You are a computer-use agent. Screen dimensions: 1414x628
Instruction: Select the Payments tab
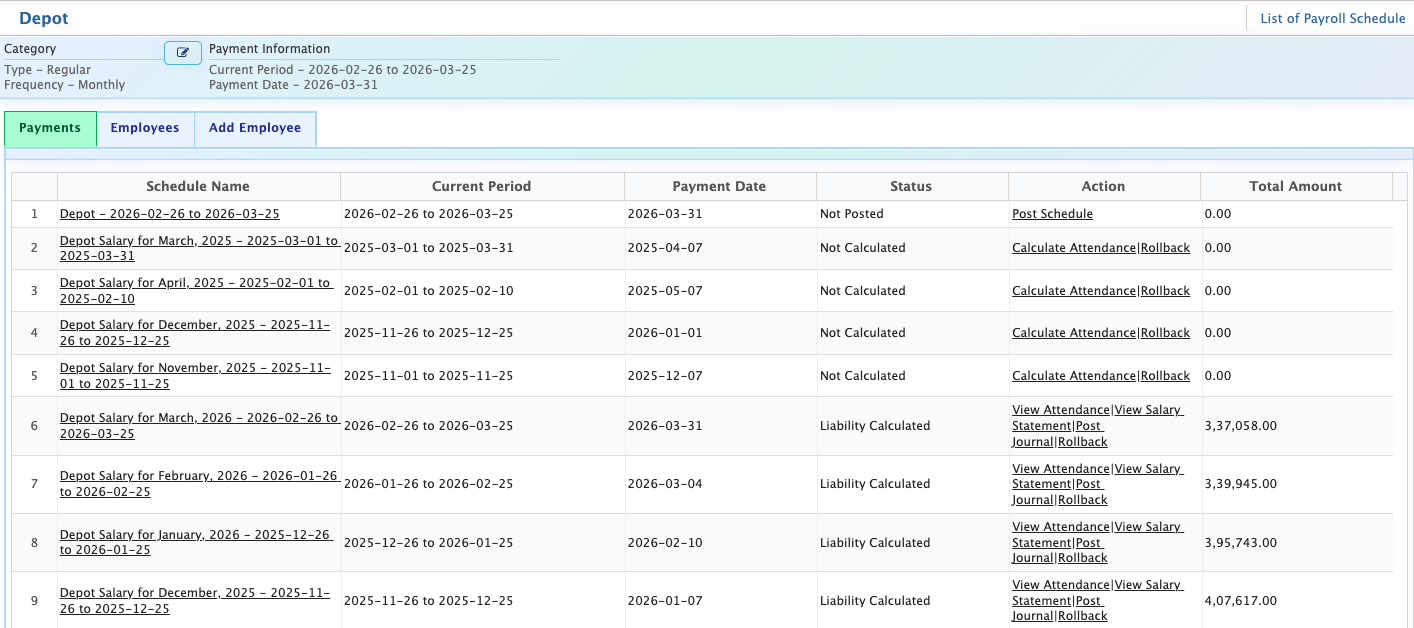(50, 128)
